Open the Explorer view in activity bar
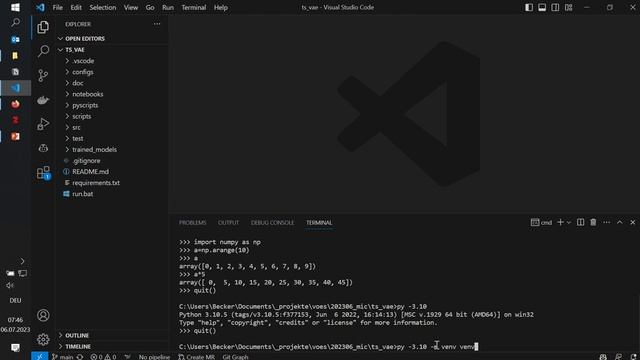The height and width of the screenshot is (360, 640). [x=43, y=27]
